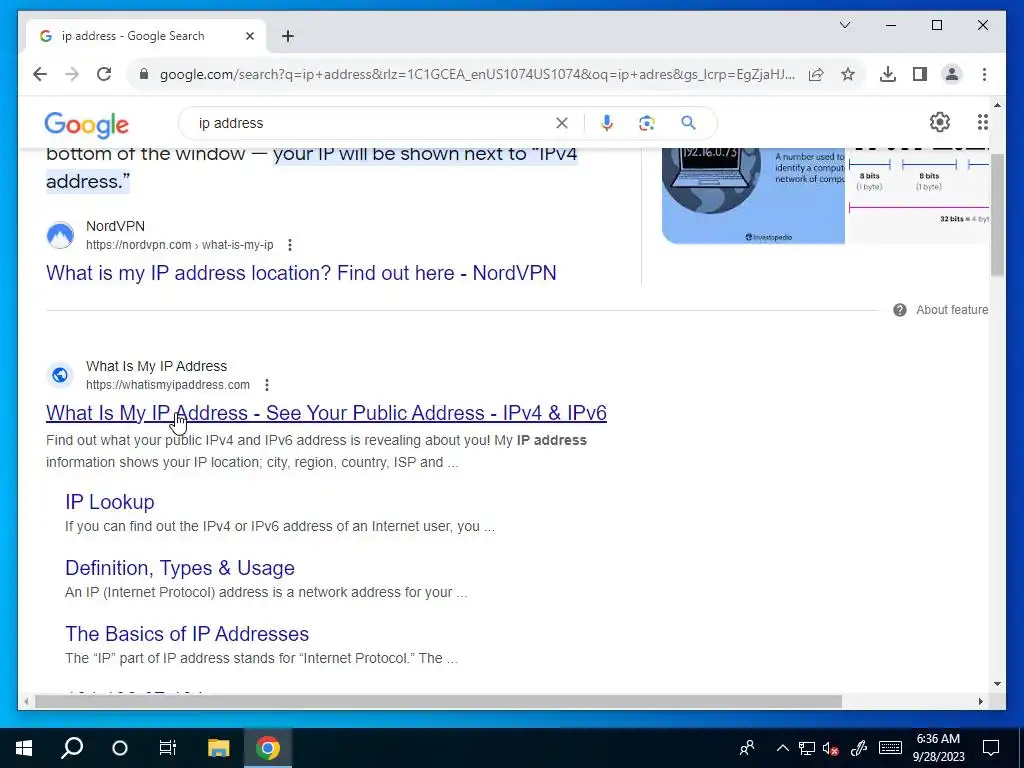Click the forward navigation arrow
Viewport: 1024px width, 768px height.
(72, 74)
